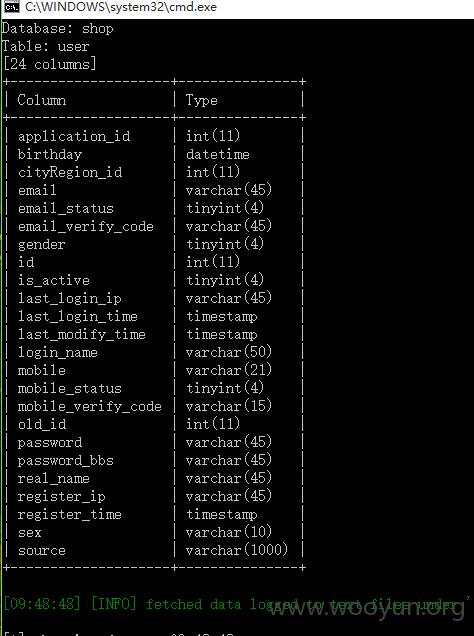Click the 'Table: user' line
474x636 pixels.
click(x=45, y=47)
